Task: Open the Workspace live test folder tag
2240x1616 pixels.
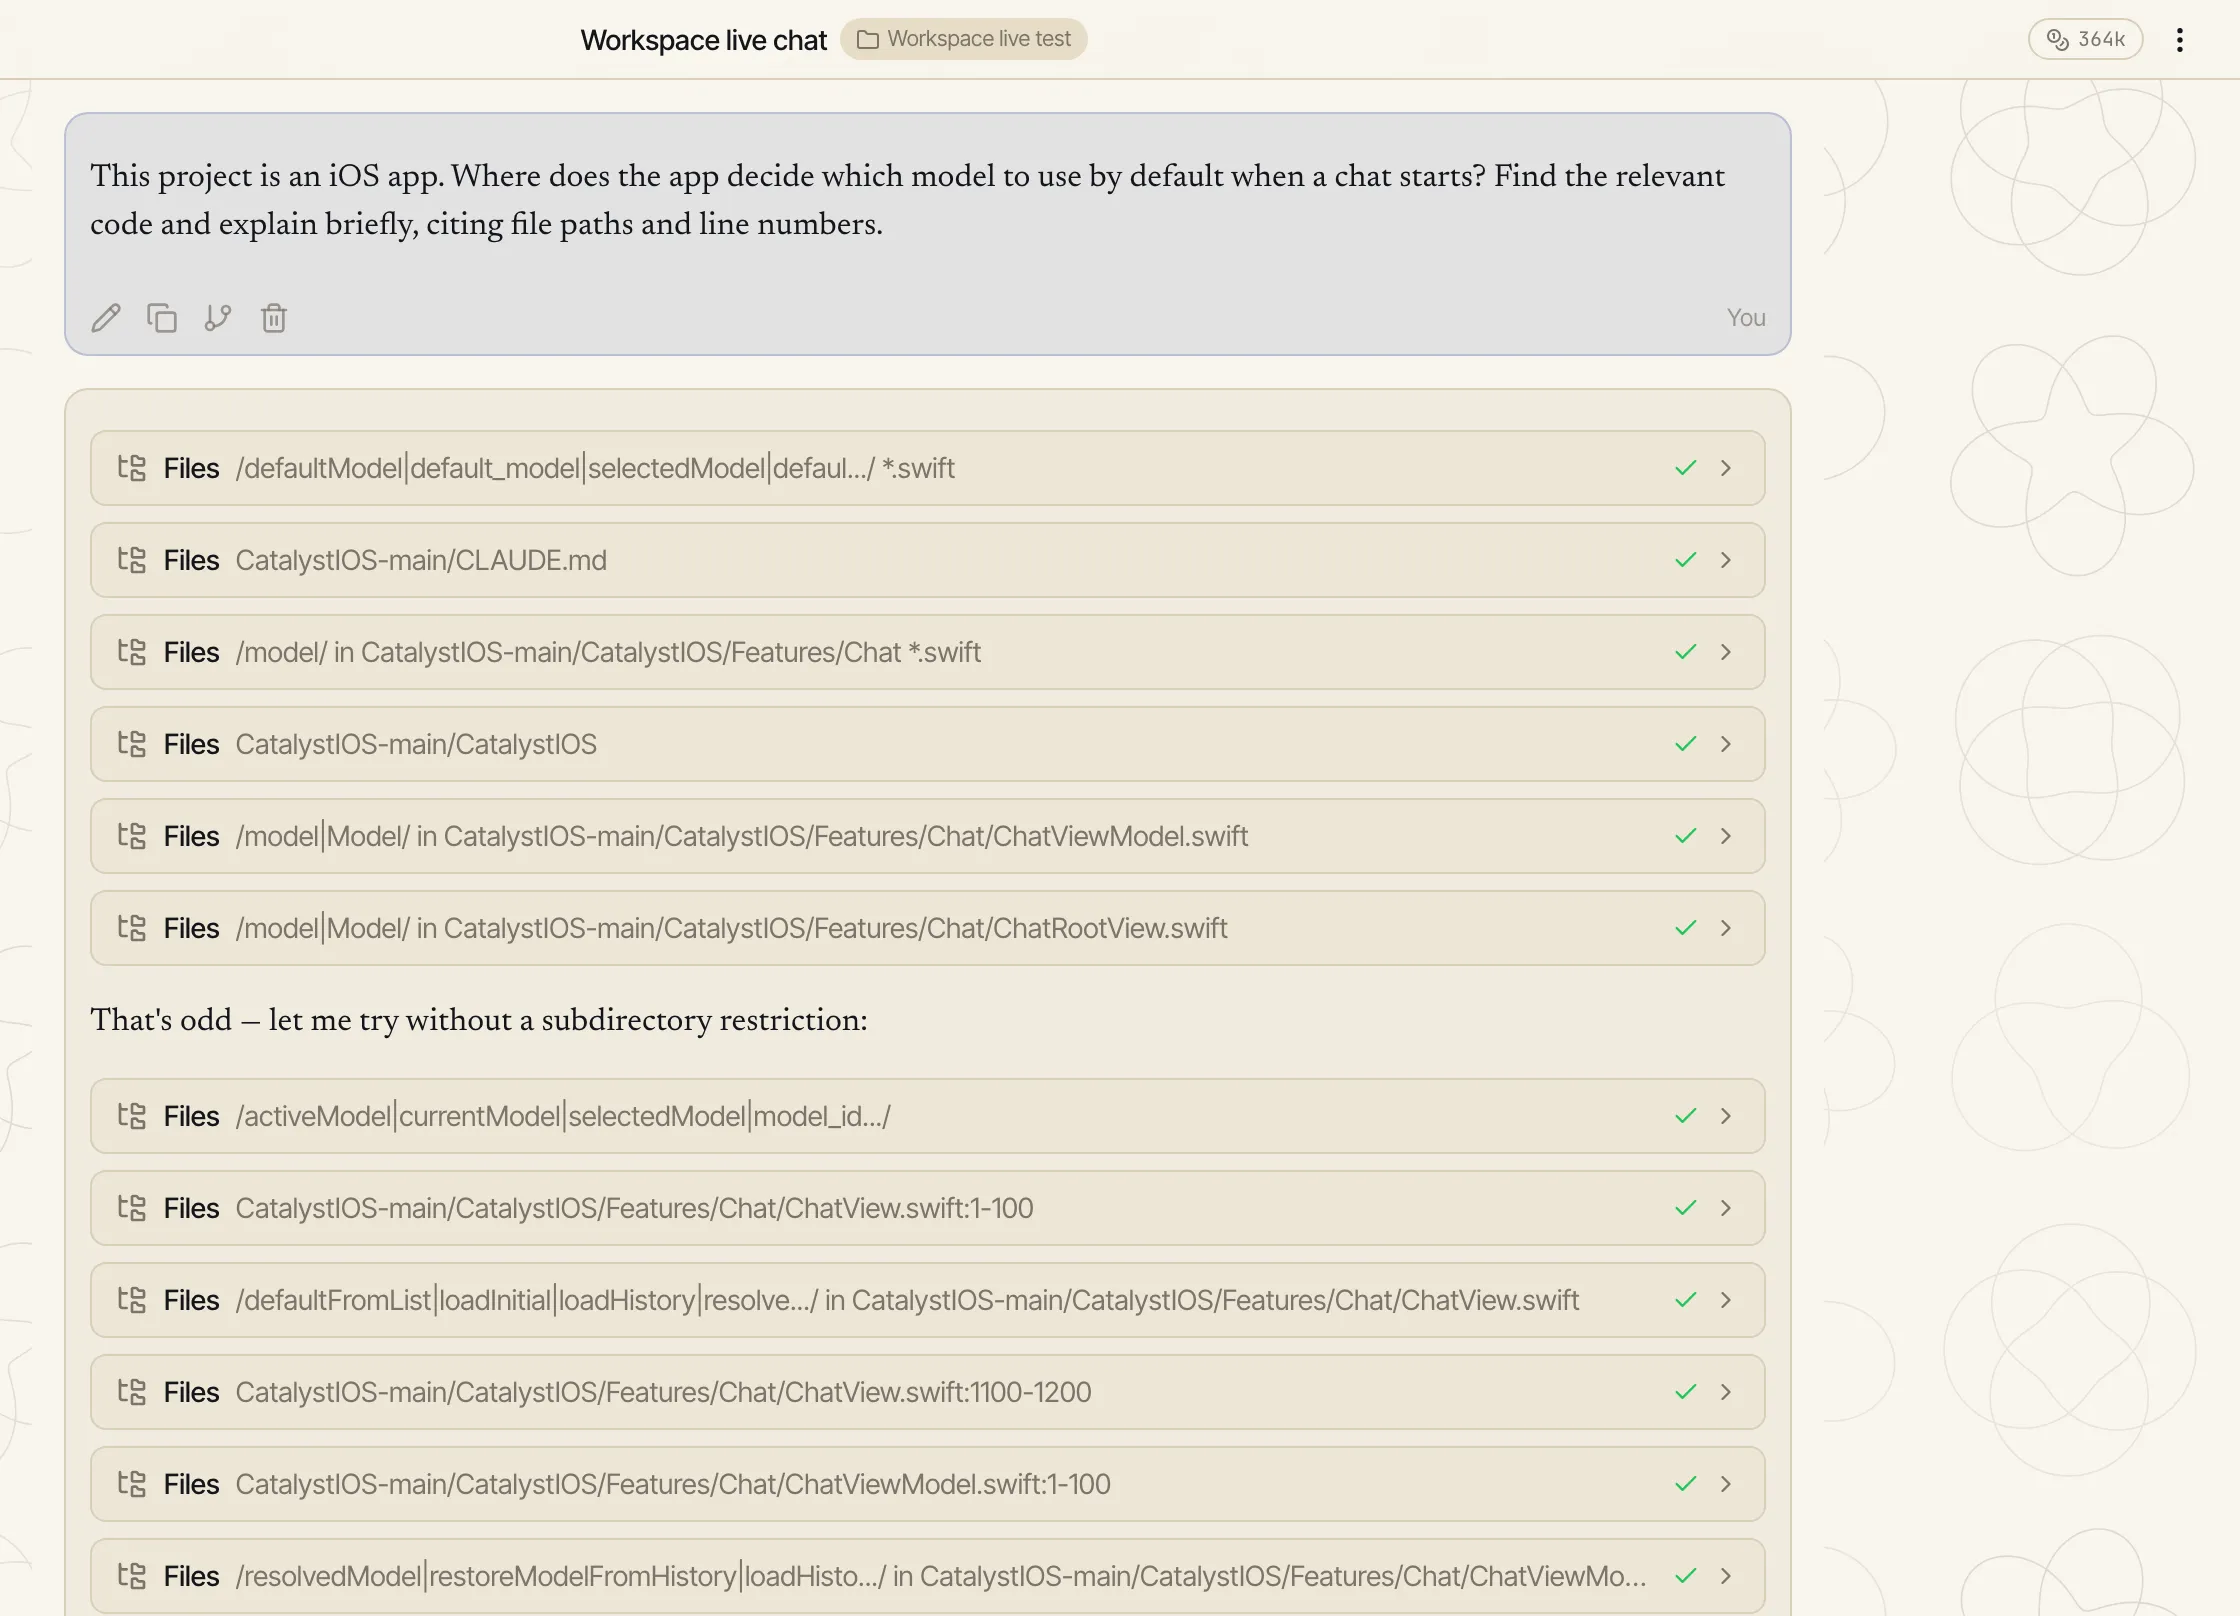Action: pos(963,39)
